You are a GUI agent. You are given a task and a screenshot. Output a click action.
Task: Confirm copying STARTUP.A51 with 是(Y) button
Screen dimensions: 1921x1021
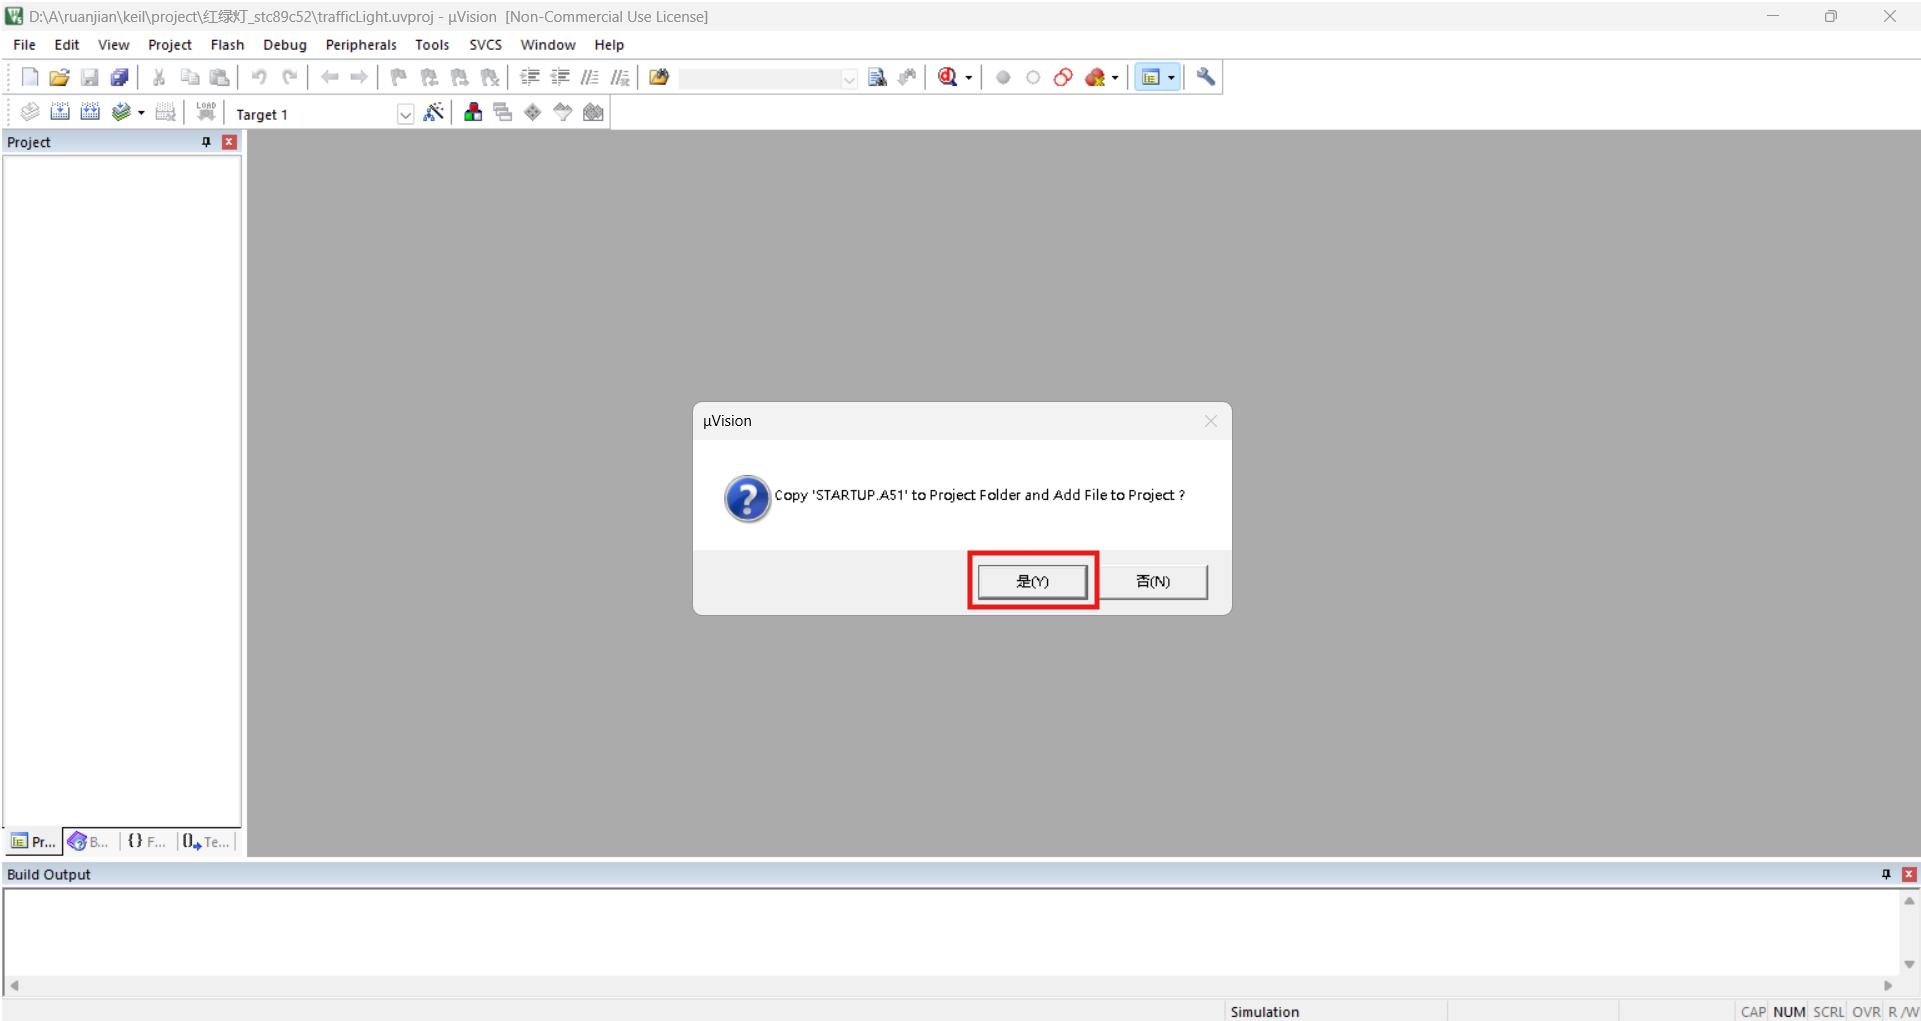[1032, 581]
